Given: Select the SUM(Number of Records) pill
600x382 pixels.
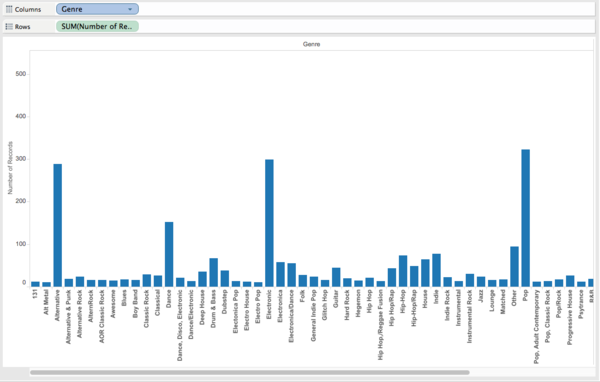Looking at the screenshot, I should click(97, 26).
